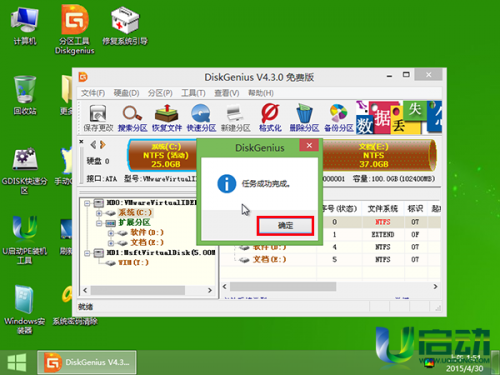Click the 文件系统 column header

click(383, 209)
